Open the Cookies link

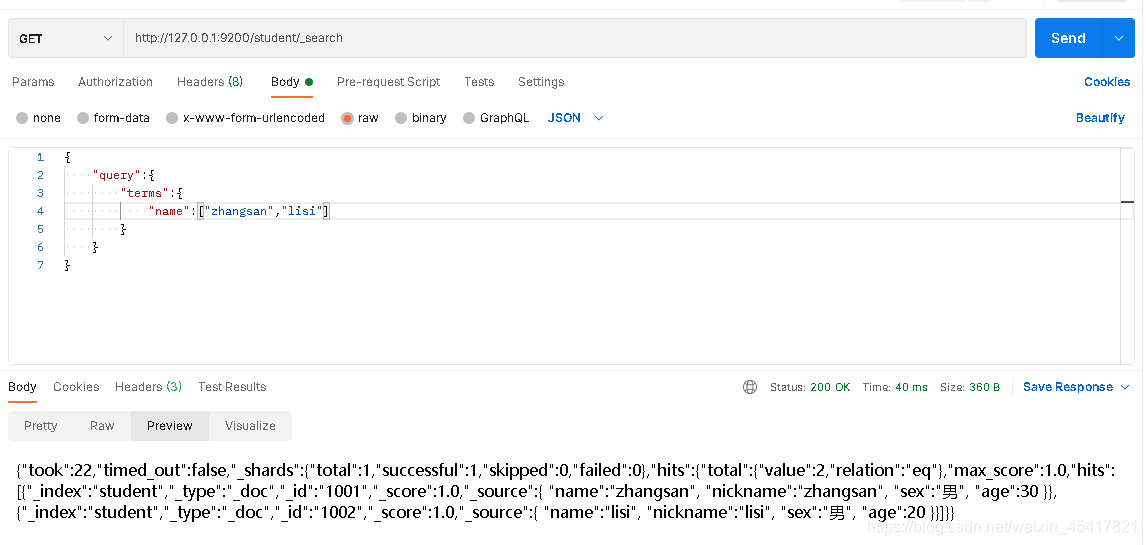[1106, 82]
